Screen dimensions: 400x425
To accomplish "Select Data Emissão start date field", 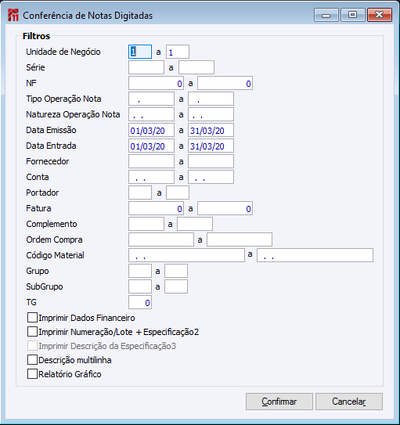I will tap(151, 130).
